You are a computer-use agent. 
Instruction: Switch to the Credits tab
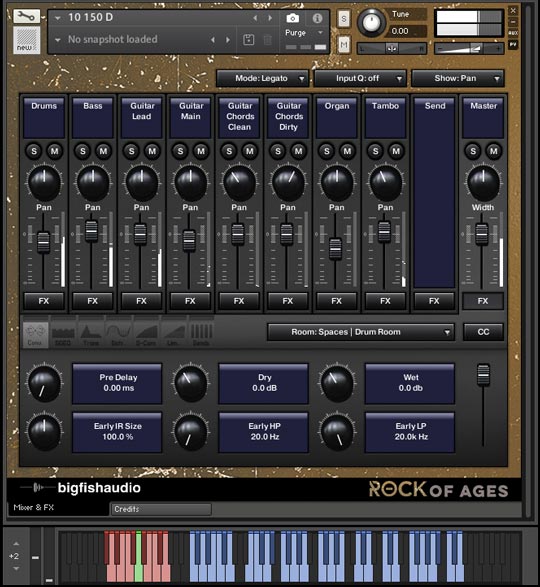pyautogui.click(x=161, y=509)
